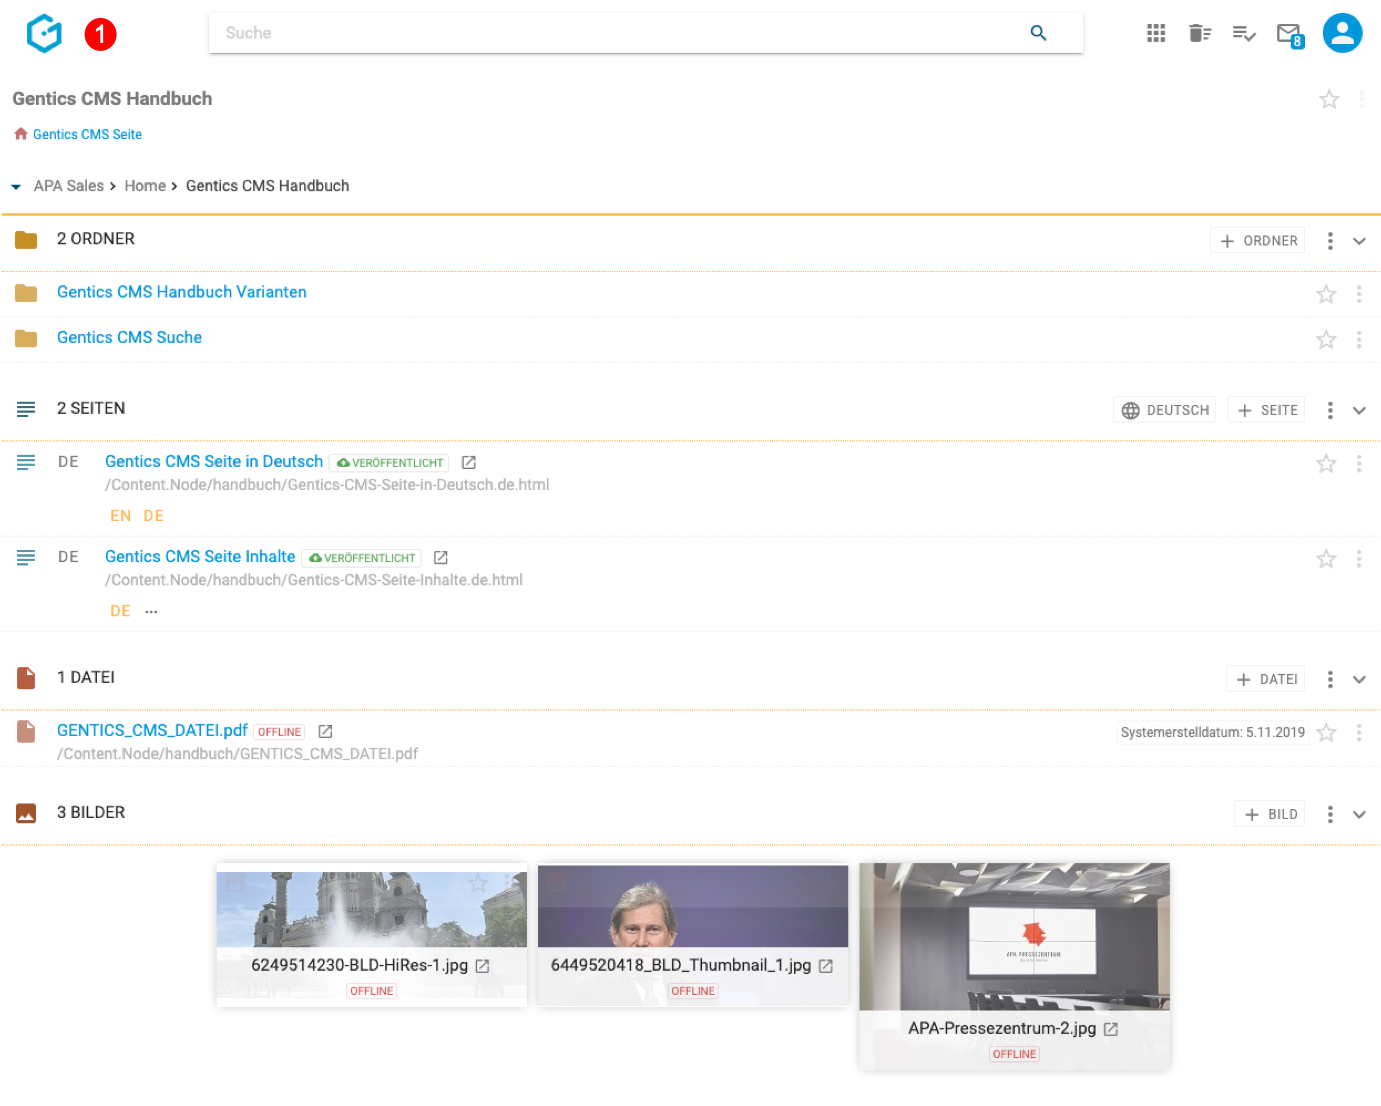Click folder icon of Gentics CMS Suche
The width and height of the screenshot is (1381, 1106).
pyautogui.click(x=26, y=339)
